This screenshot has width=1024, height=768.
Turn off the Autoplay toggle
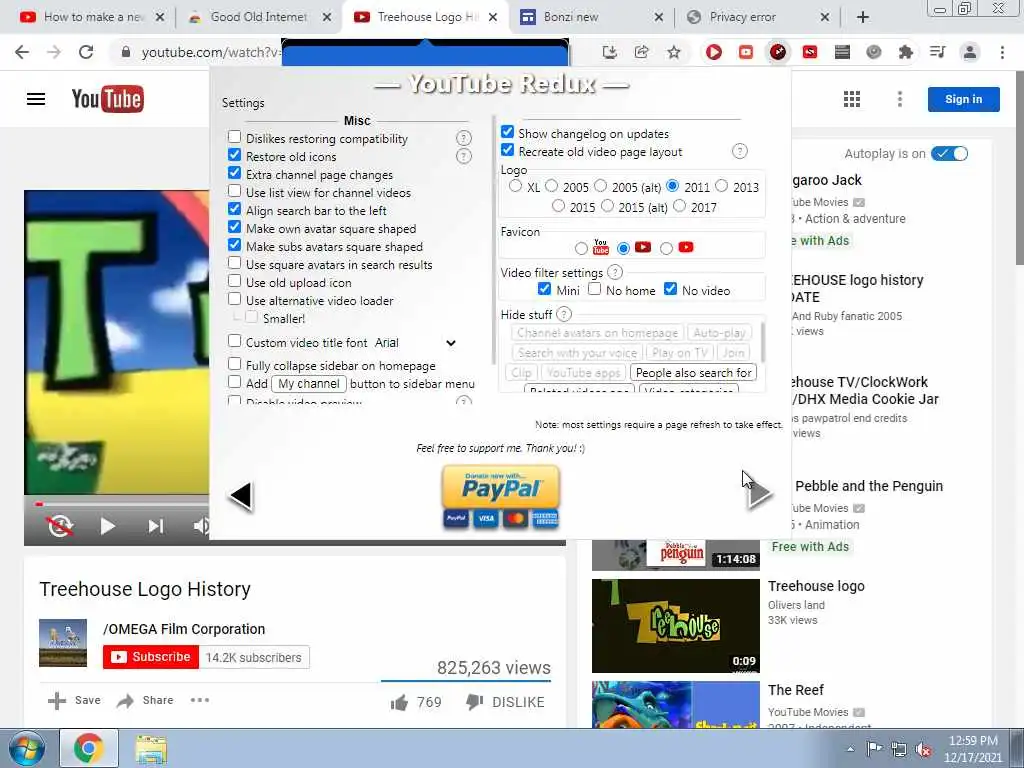(x=950, y=153)
